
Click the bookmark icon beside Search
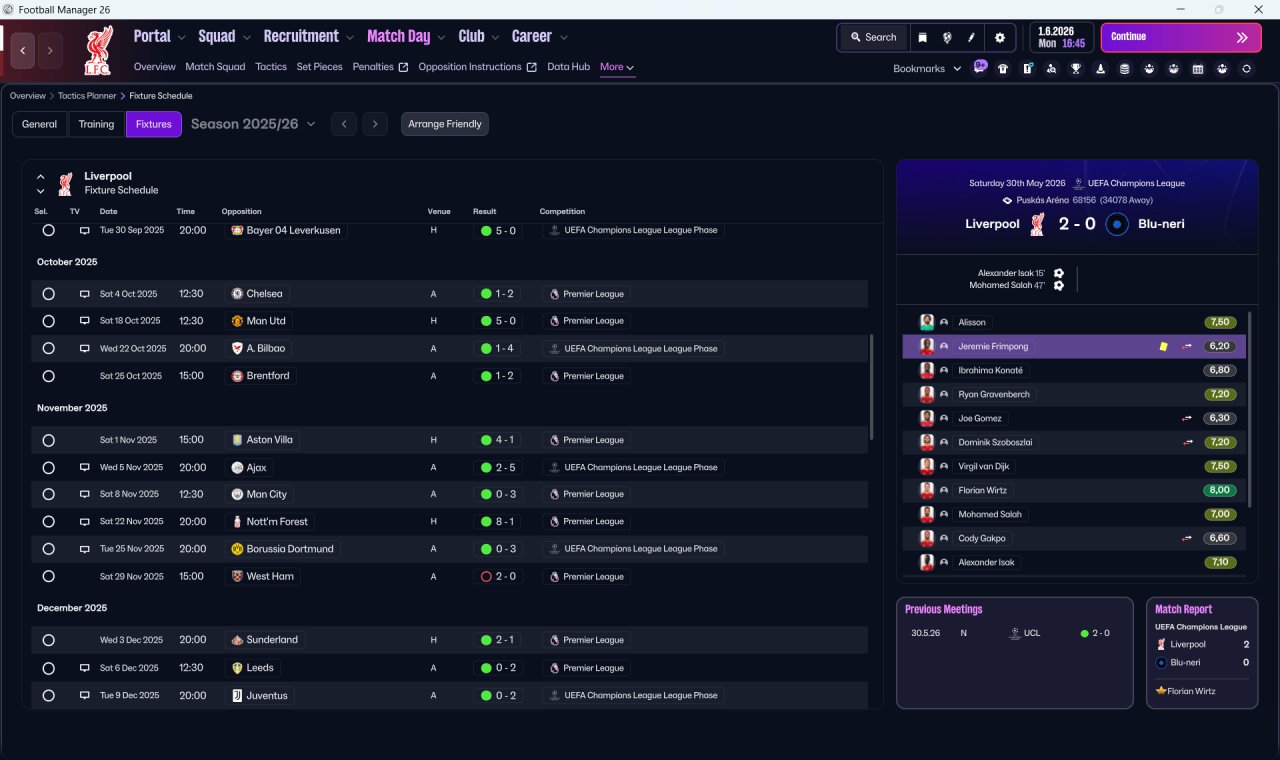[923, 37]
